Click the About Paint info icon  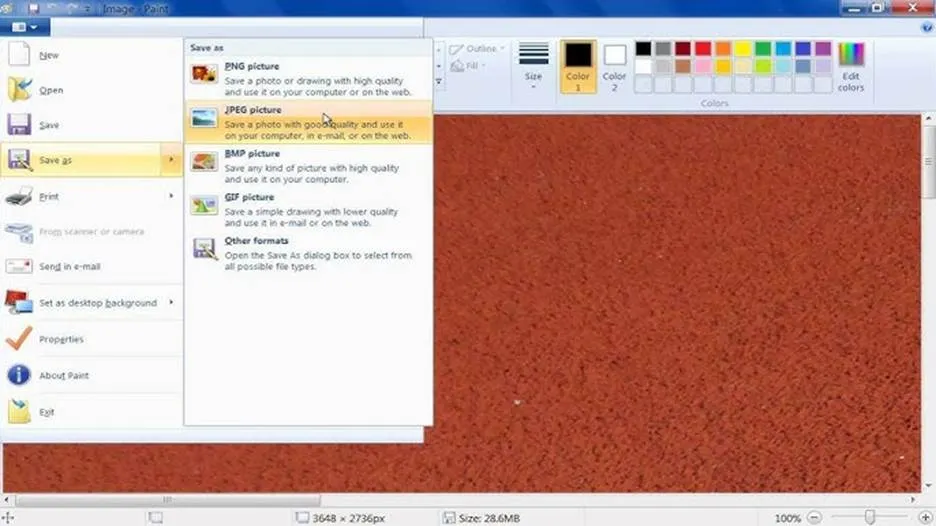tap(19, 375)
